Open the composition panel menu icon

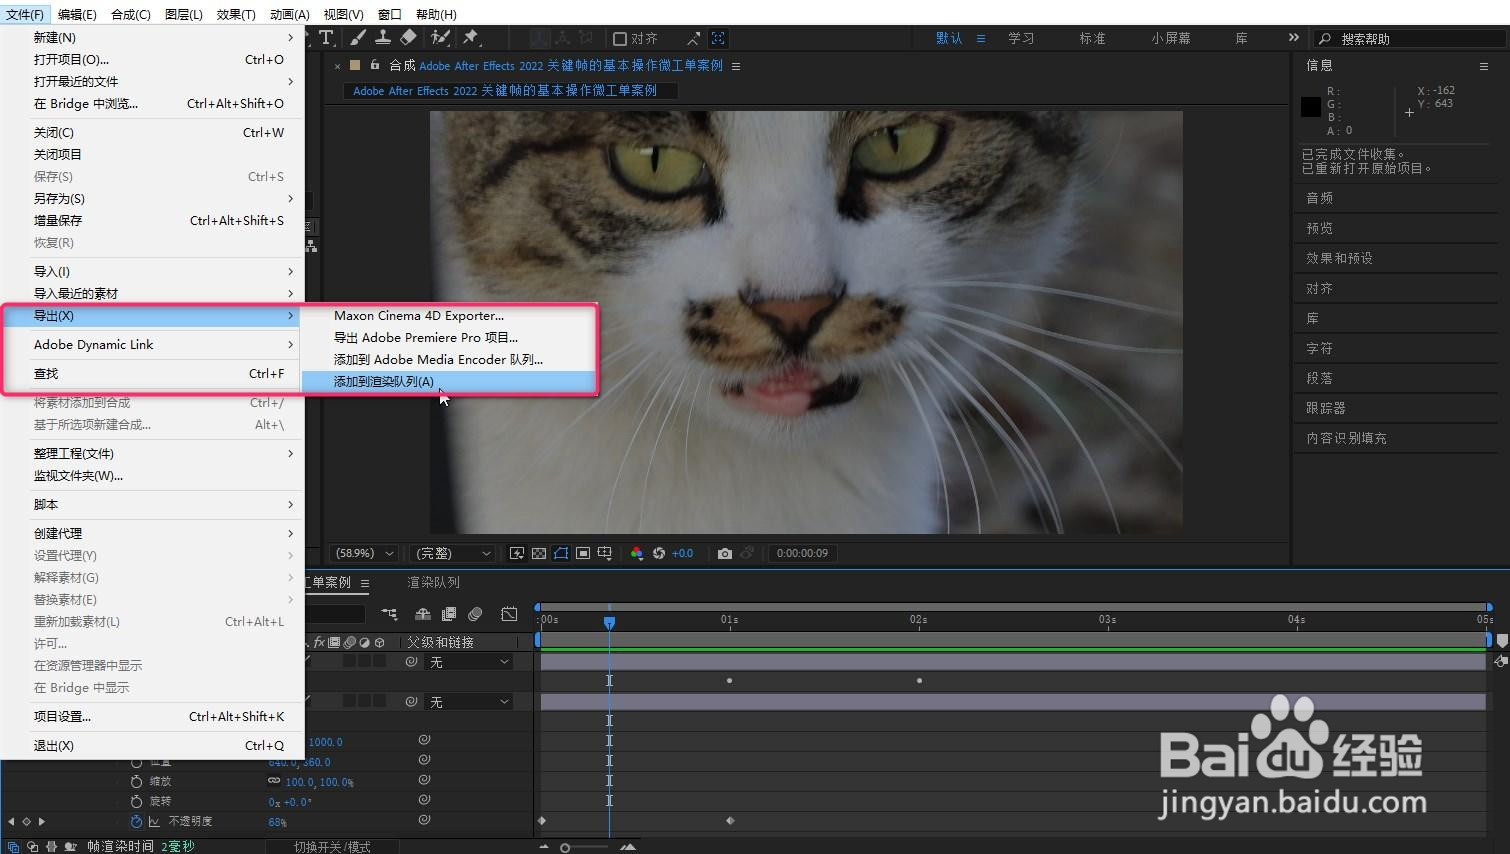pyautogui.click(x=736, y=66)
